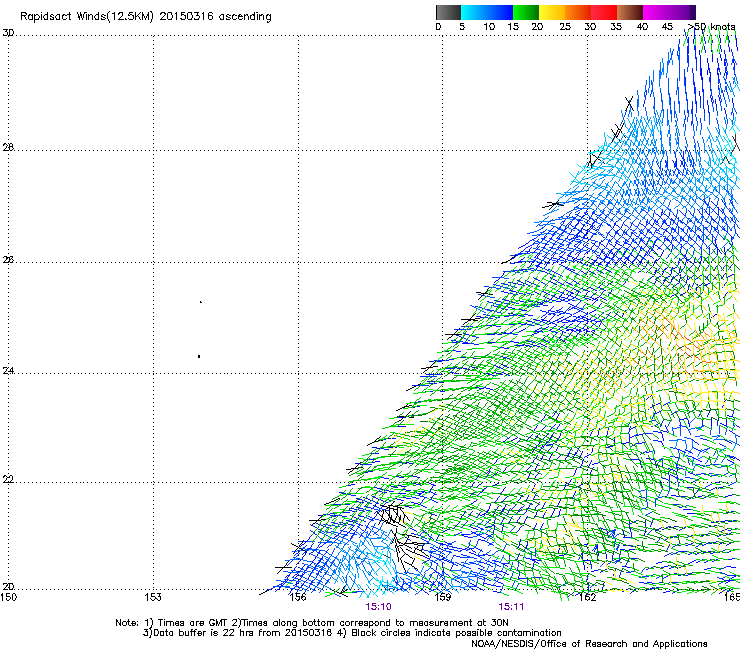This screenshot has height=650, width=740.
Task: Click the "35" label under the color bar
Action: [616, 27]
